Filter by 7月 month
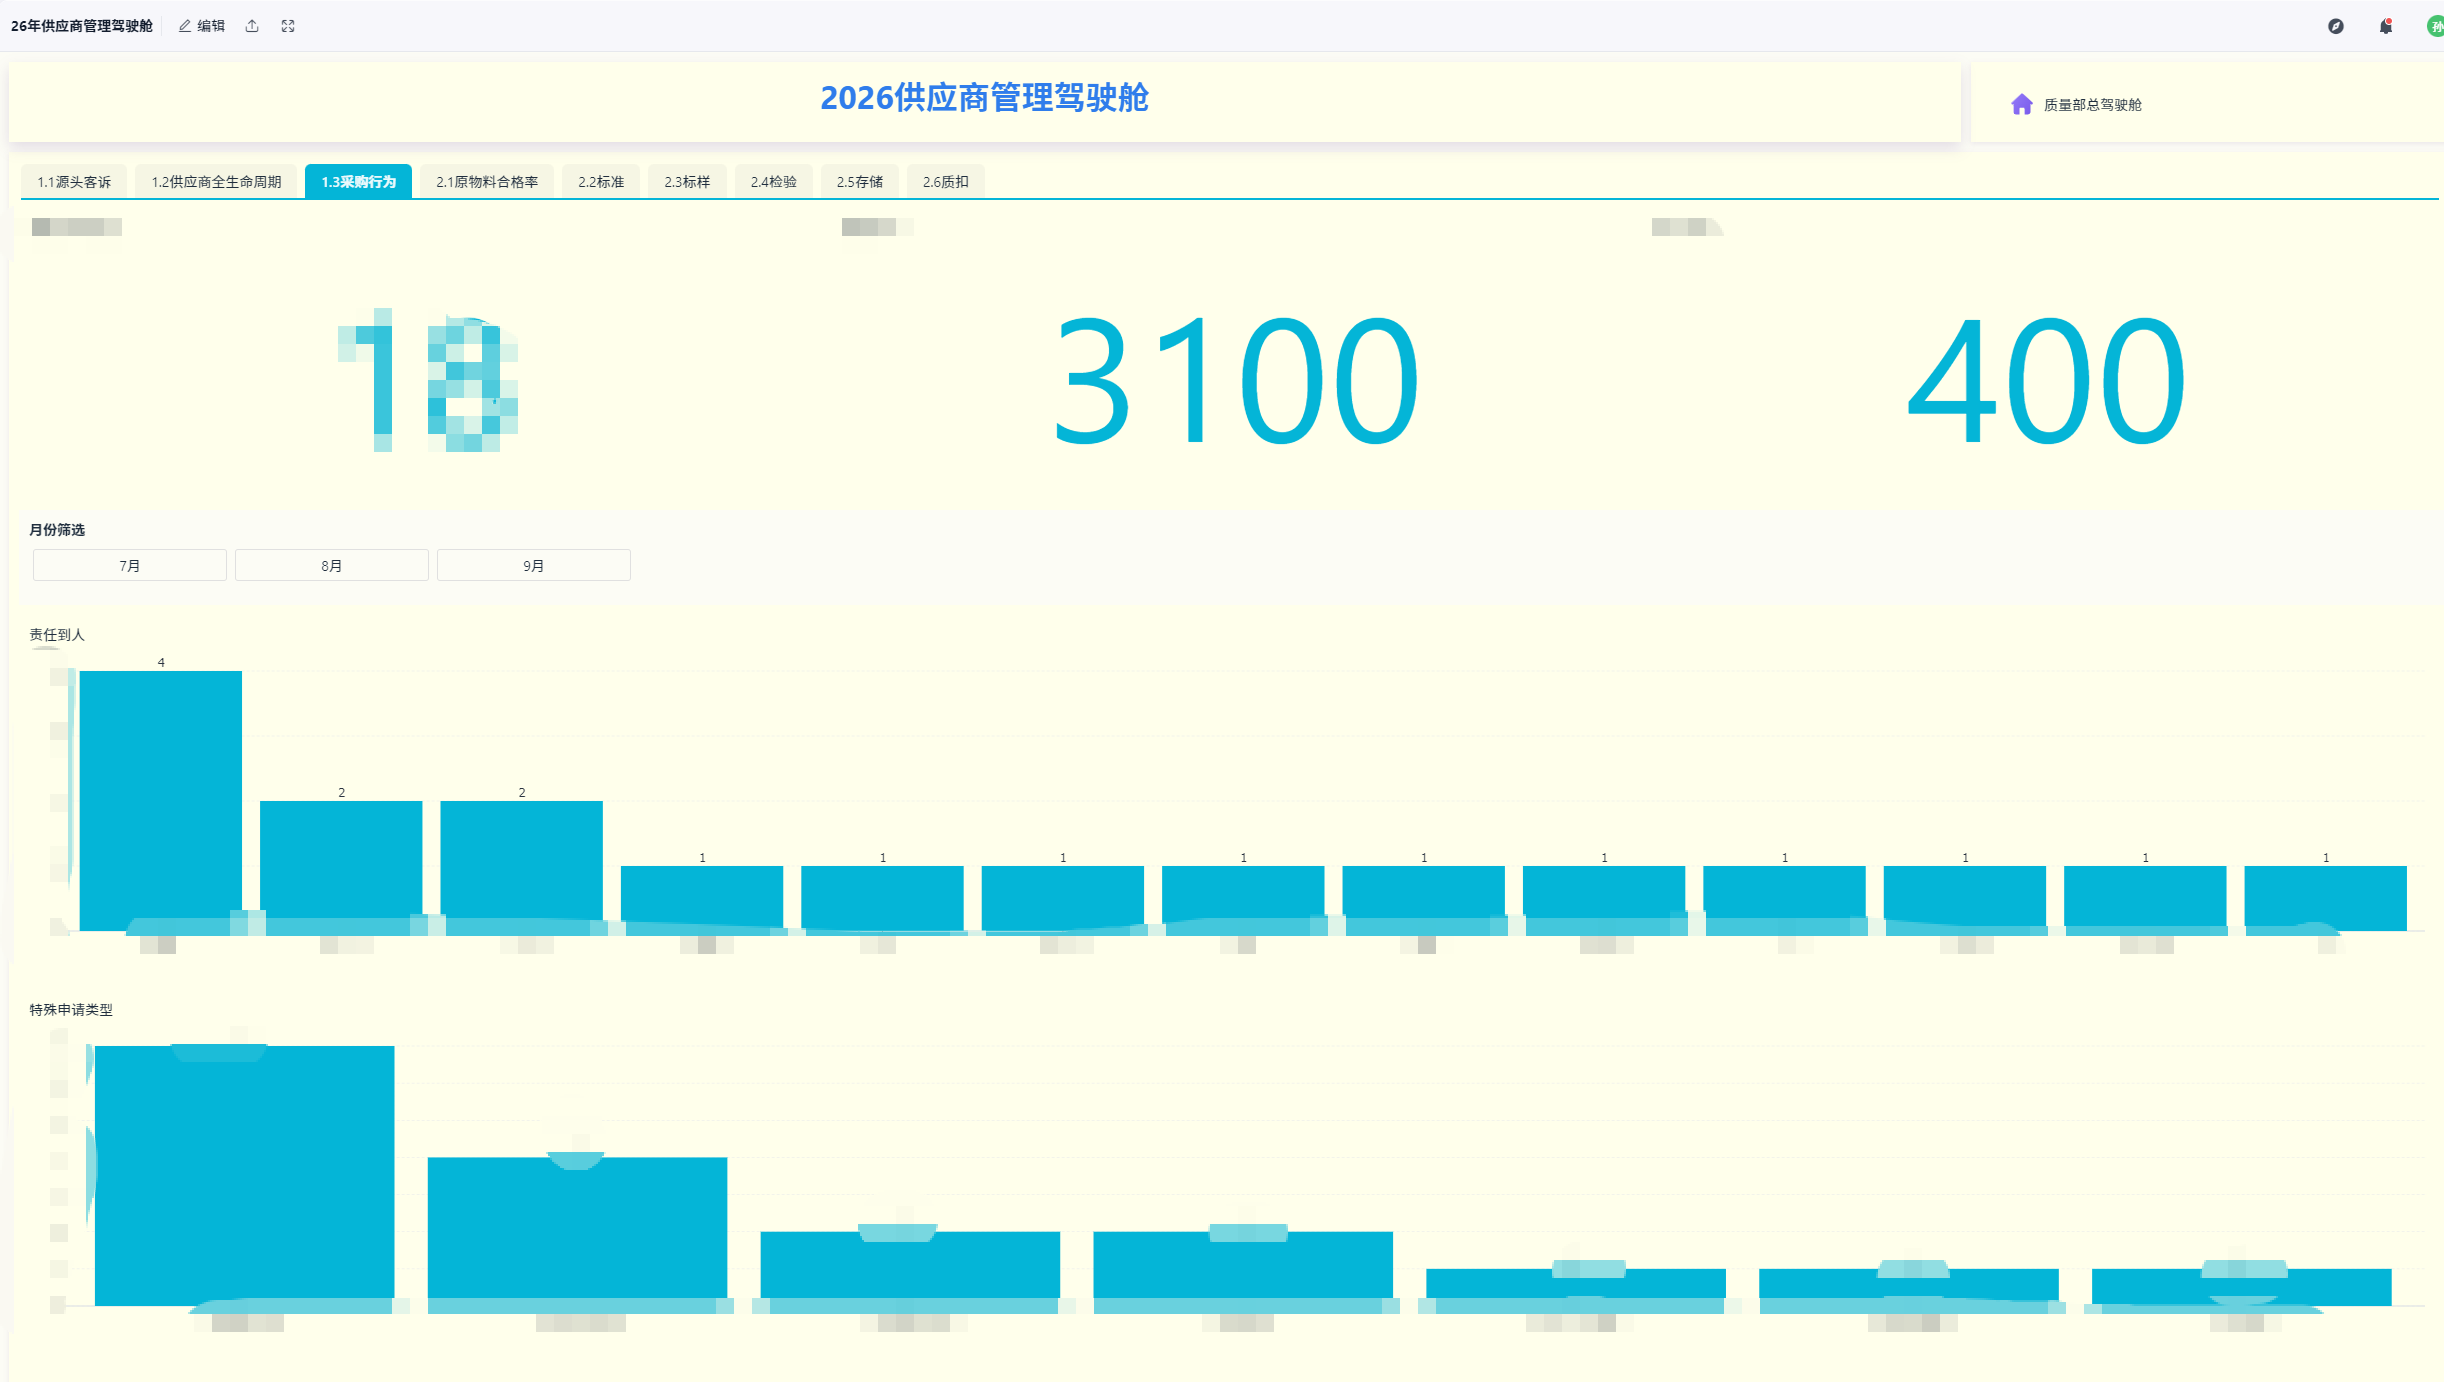The height and width of the screenshot is (1382, 2444). pos(130,565)
